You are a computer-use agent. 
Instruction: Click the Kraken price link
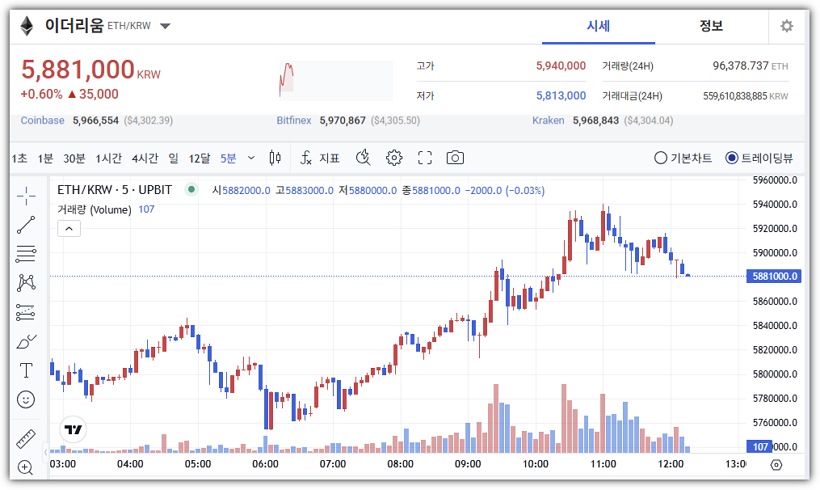548,120
